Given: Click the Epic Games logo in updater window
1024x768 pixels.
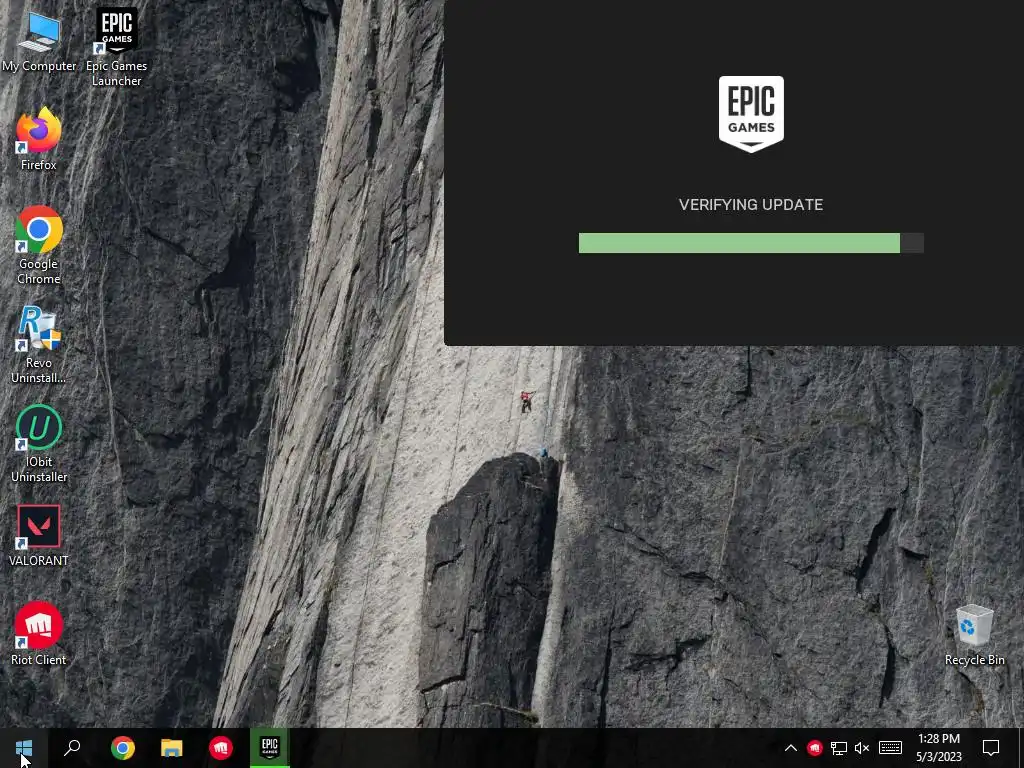Looking at the screenshot, I should [x=751, y=114].
